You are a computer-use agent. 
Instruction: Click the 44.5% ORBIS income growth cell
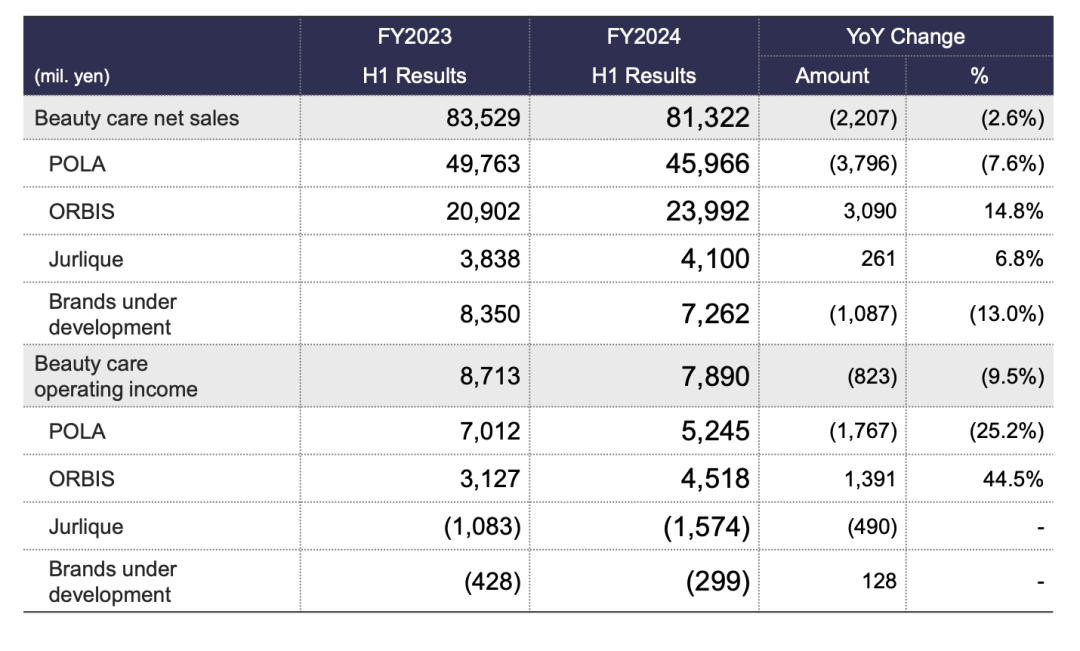pyautogui.click(x=1015, y=479)
